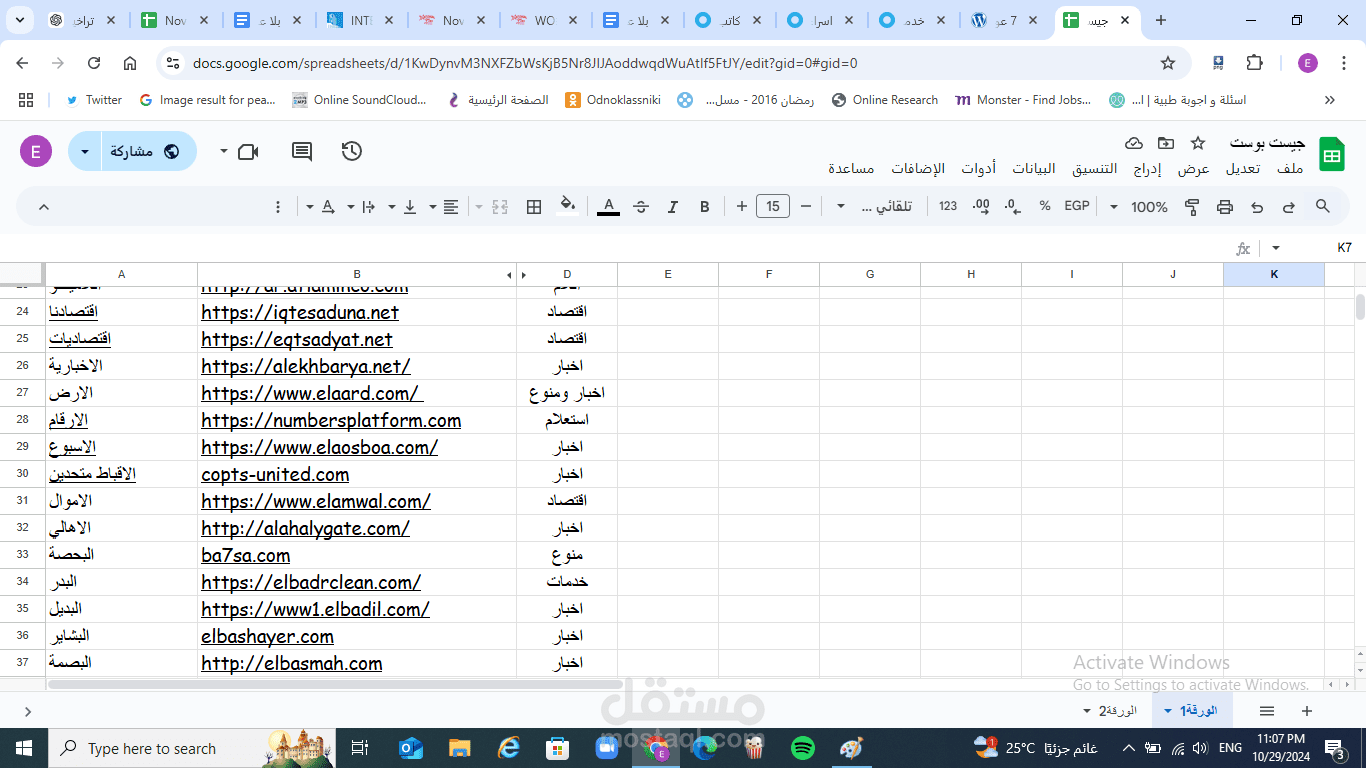Viewport: 1366px width, 768px height.
Task: Check the cloud save status icon
Action: pyautogui.click(x=1134, y=143)
